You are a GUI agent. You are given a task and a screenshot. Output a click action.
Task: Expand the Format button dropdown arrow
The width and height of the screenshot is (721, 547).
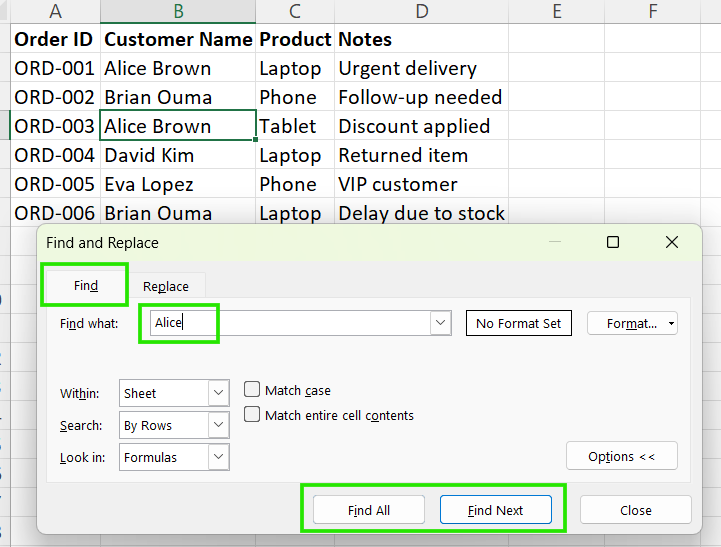[x=671, y=323]
